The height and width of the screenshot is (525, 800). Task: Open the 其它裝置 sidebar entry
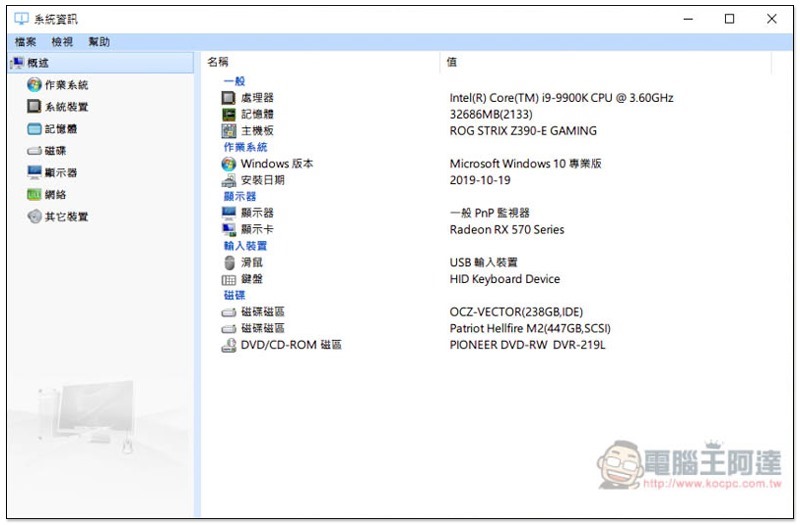coord(66,216)
